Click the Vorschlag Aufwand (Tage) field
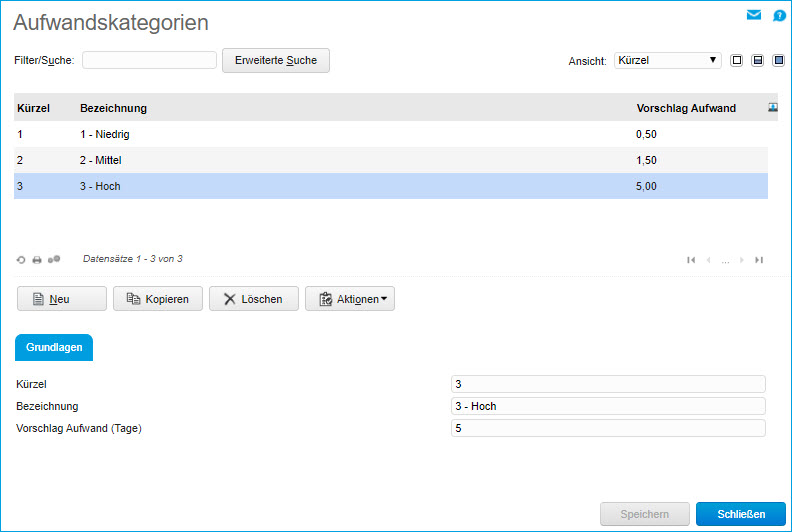The image size is (792, 532). (608, 428)
